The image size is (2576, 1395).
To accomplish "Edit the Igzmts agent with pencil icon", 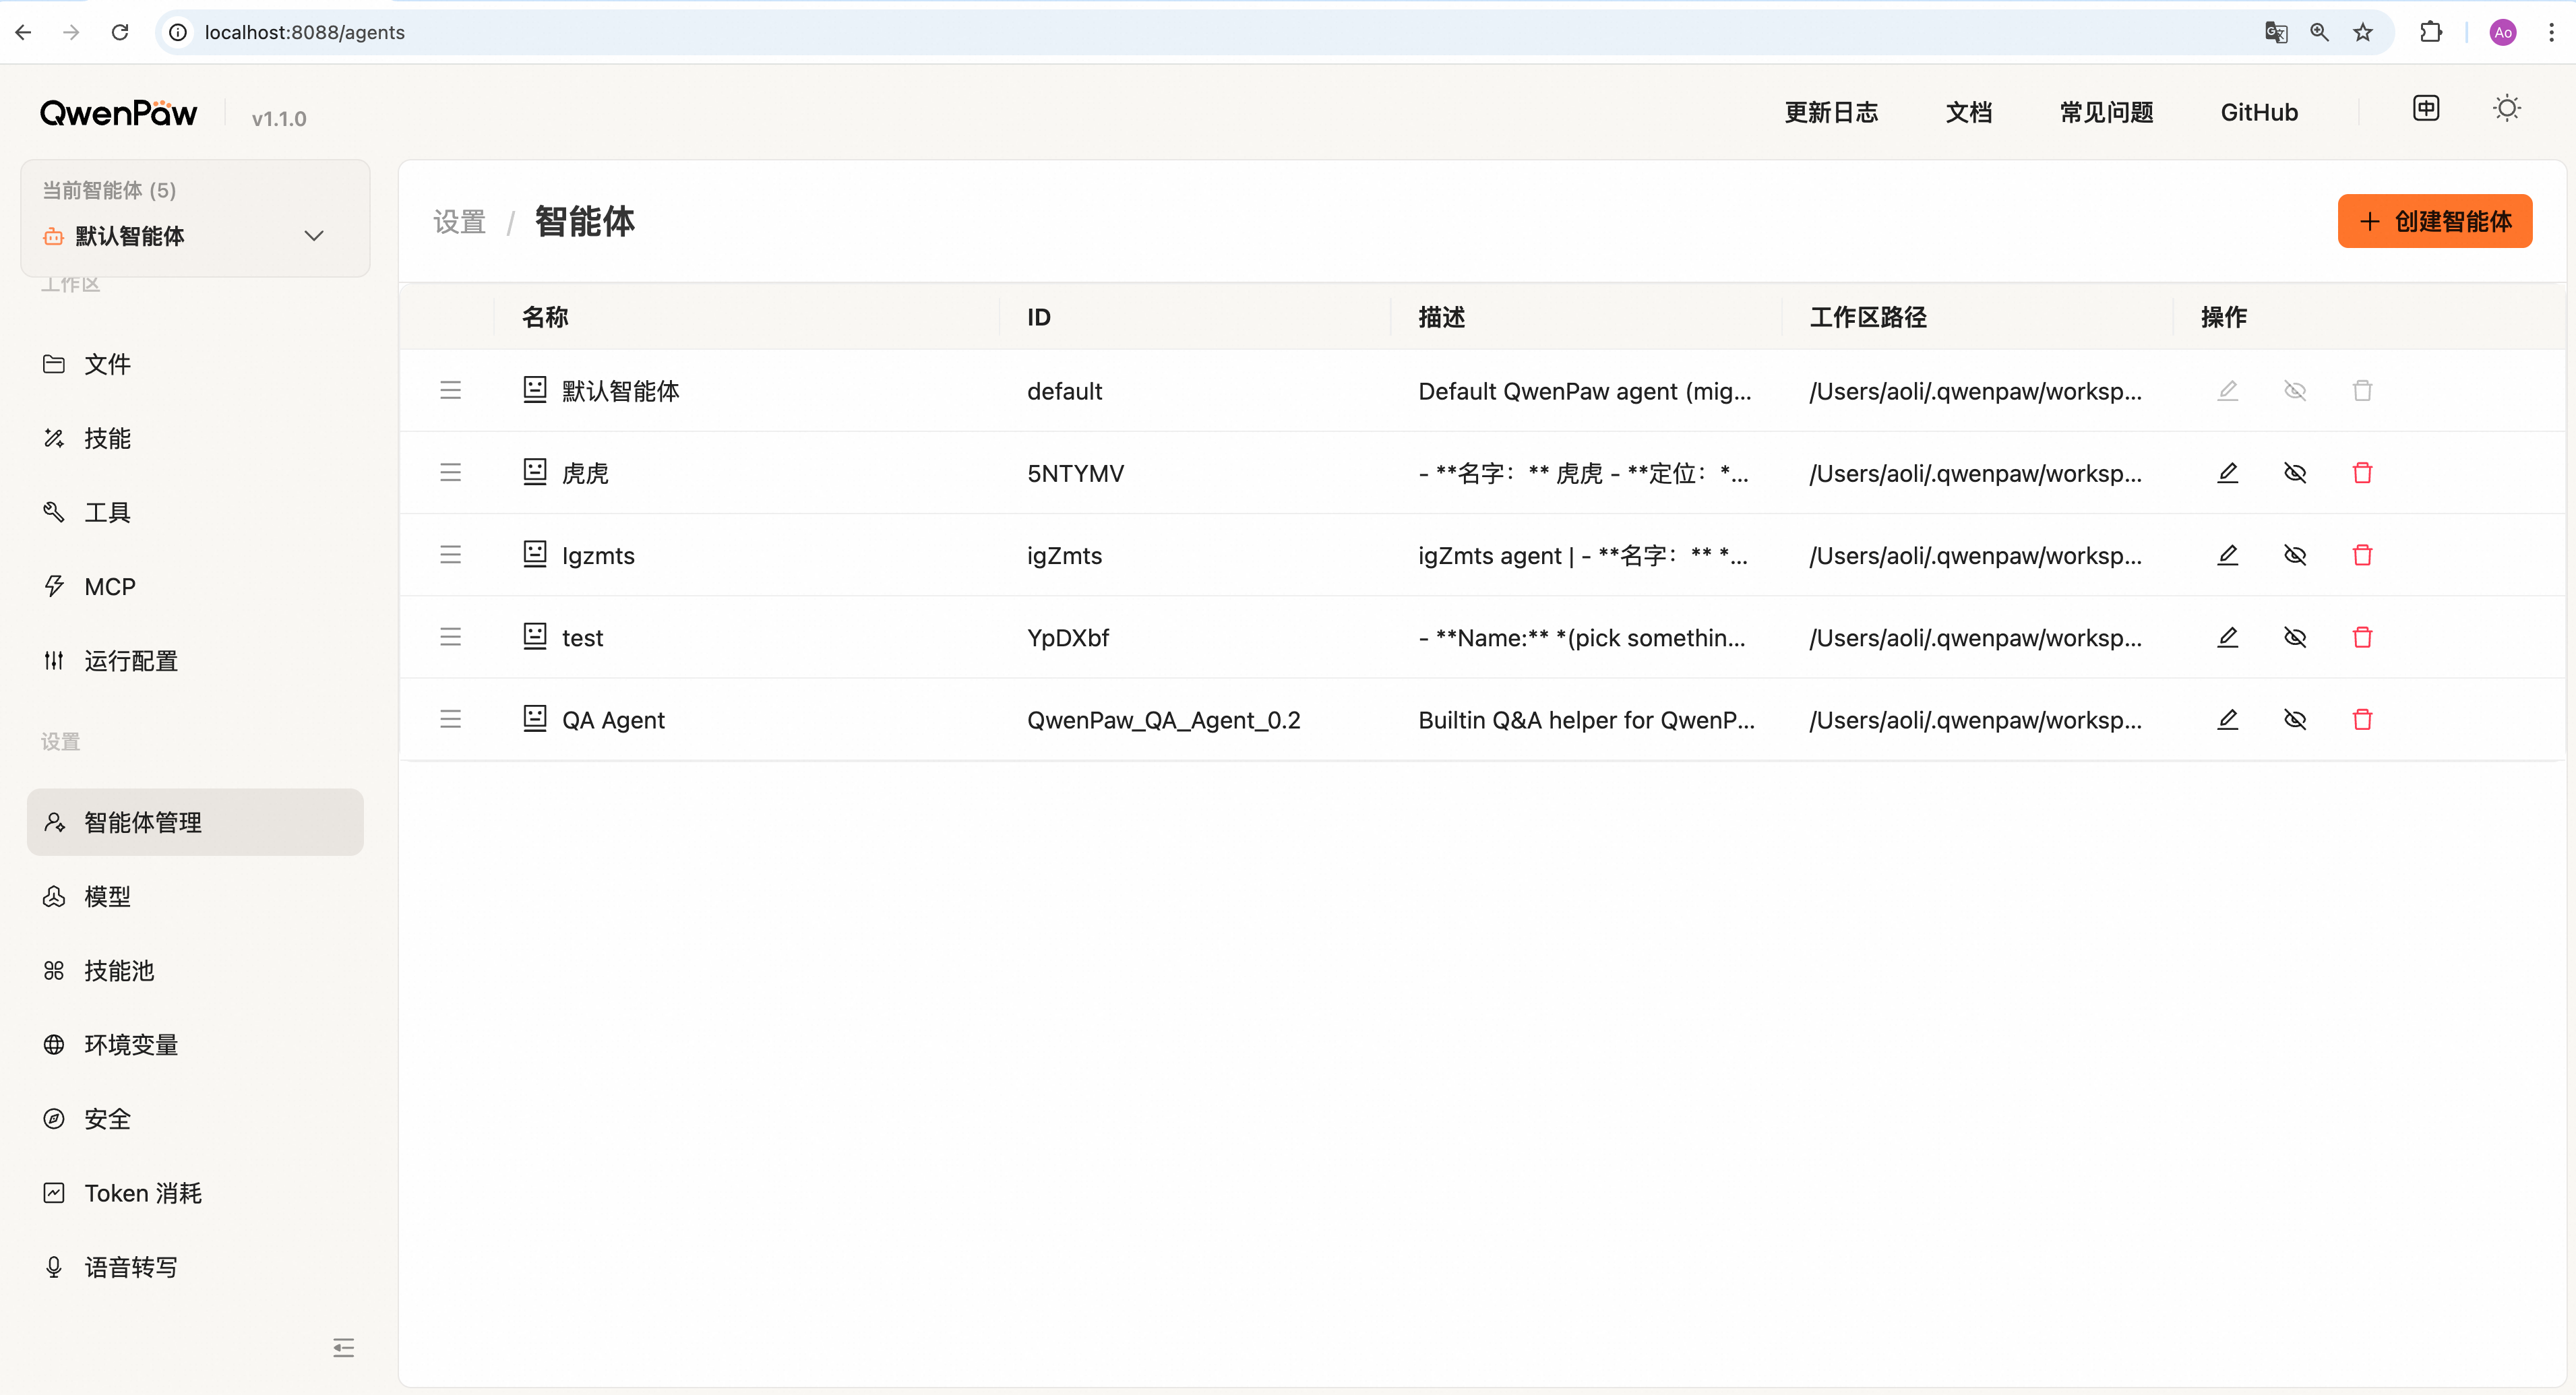I will point(2227,554).
